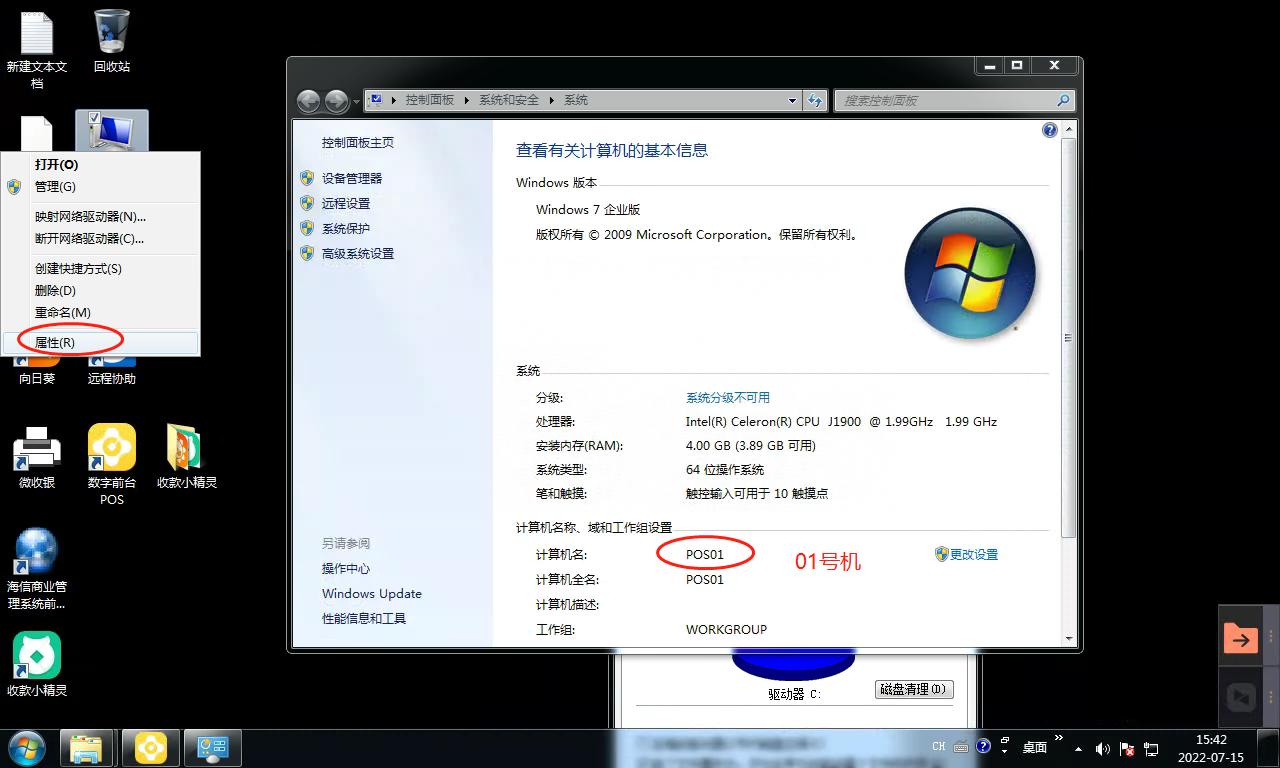Open the 新建文本文档 desktop file
This screenshot has width=1280, height=768.
click(x=37, y=48)
